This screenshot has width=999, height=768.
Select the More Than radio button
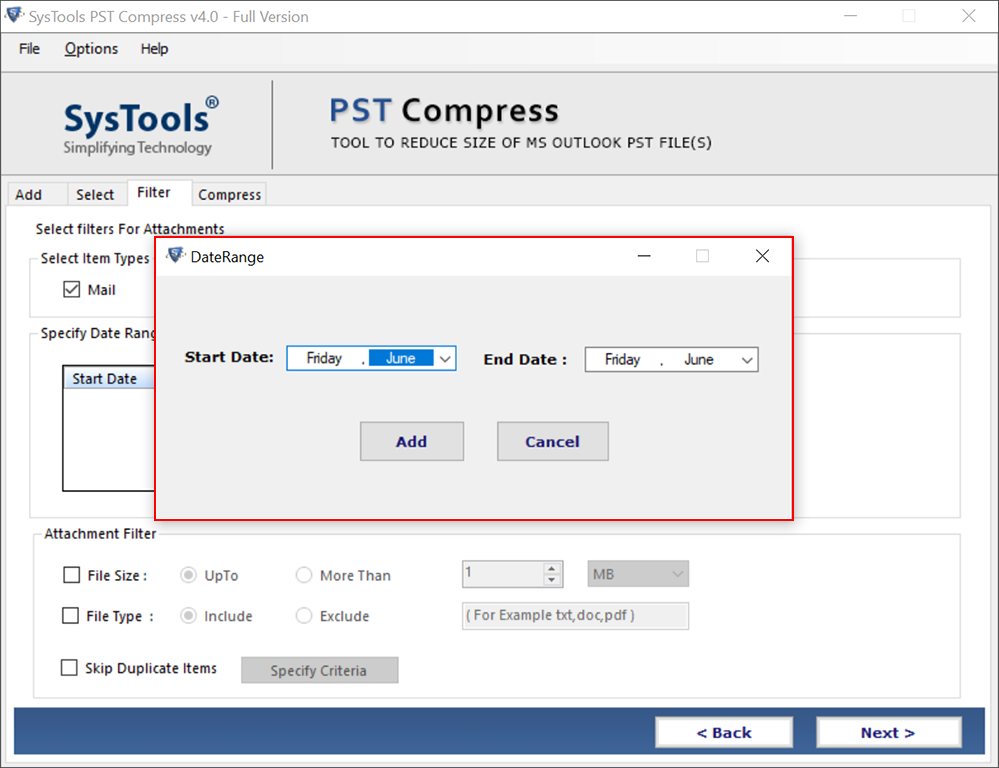coord(304,575)
